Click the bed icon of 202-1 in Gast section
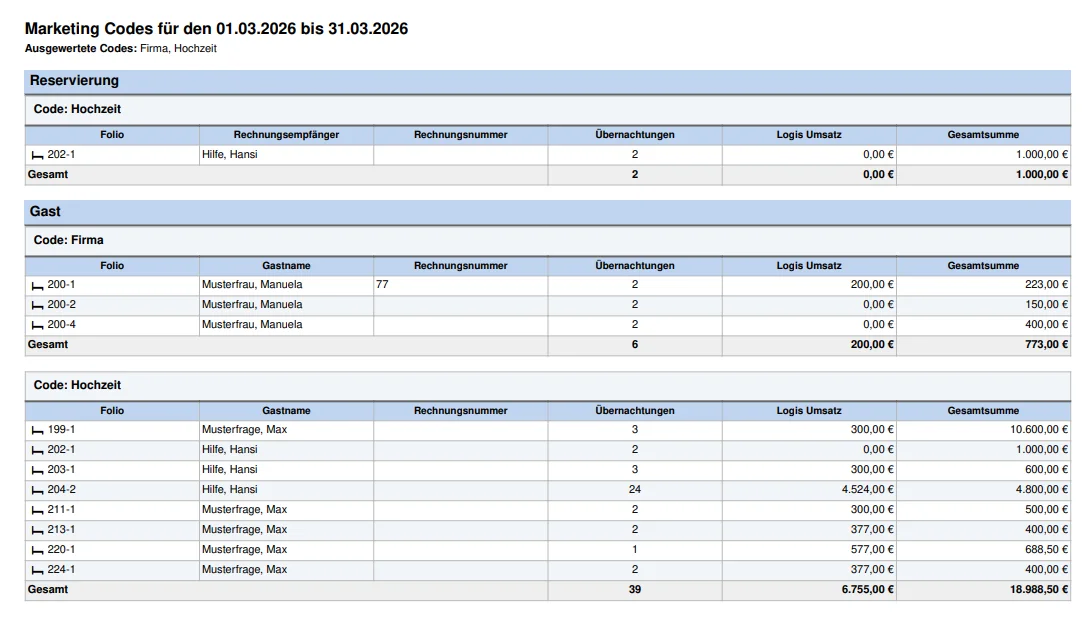 tap(38, 451)
